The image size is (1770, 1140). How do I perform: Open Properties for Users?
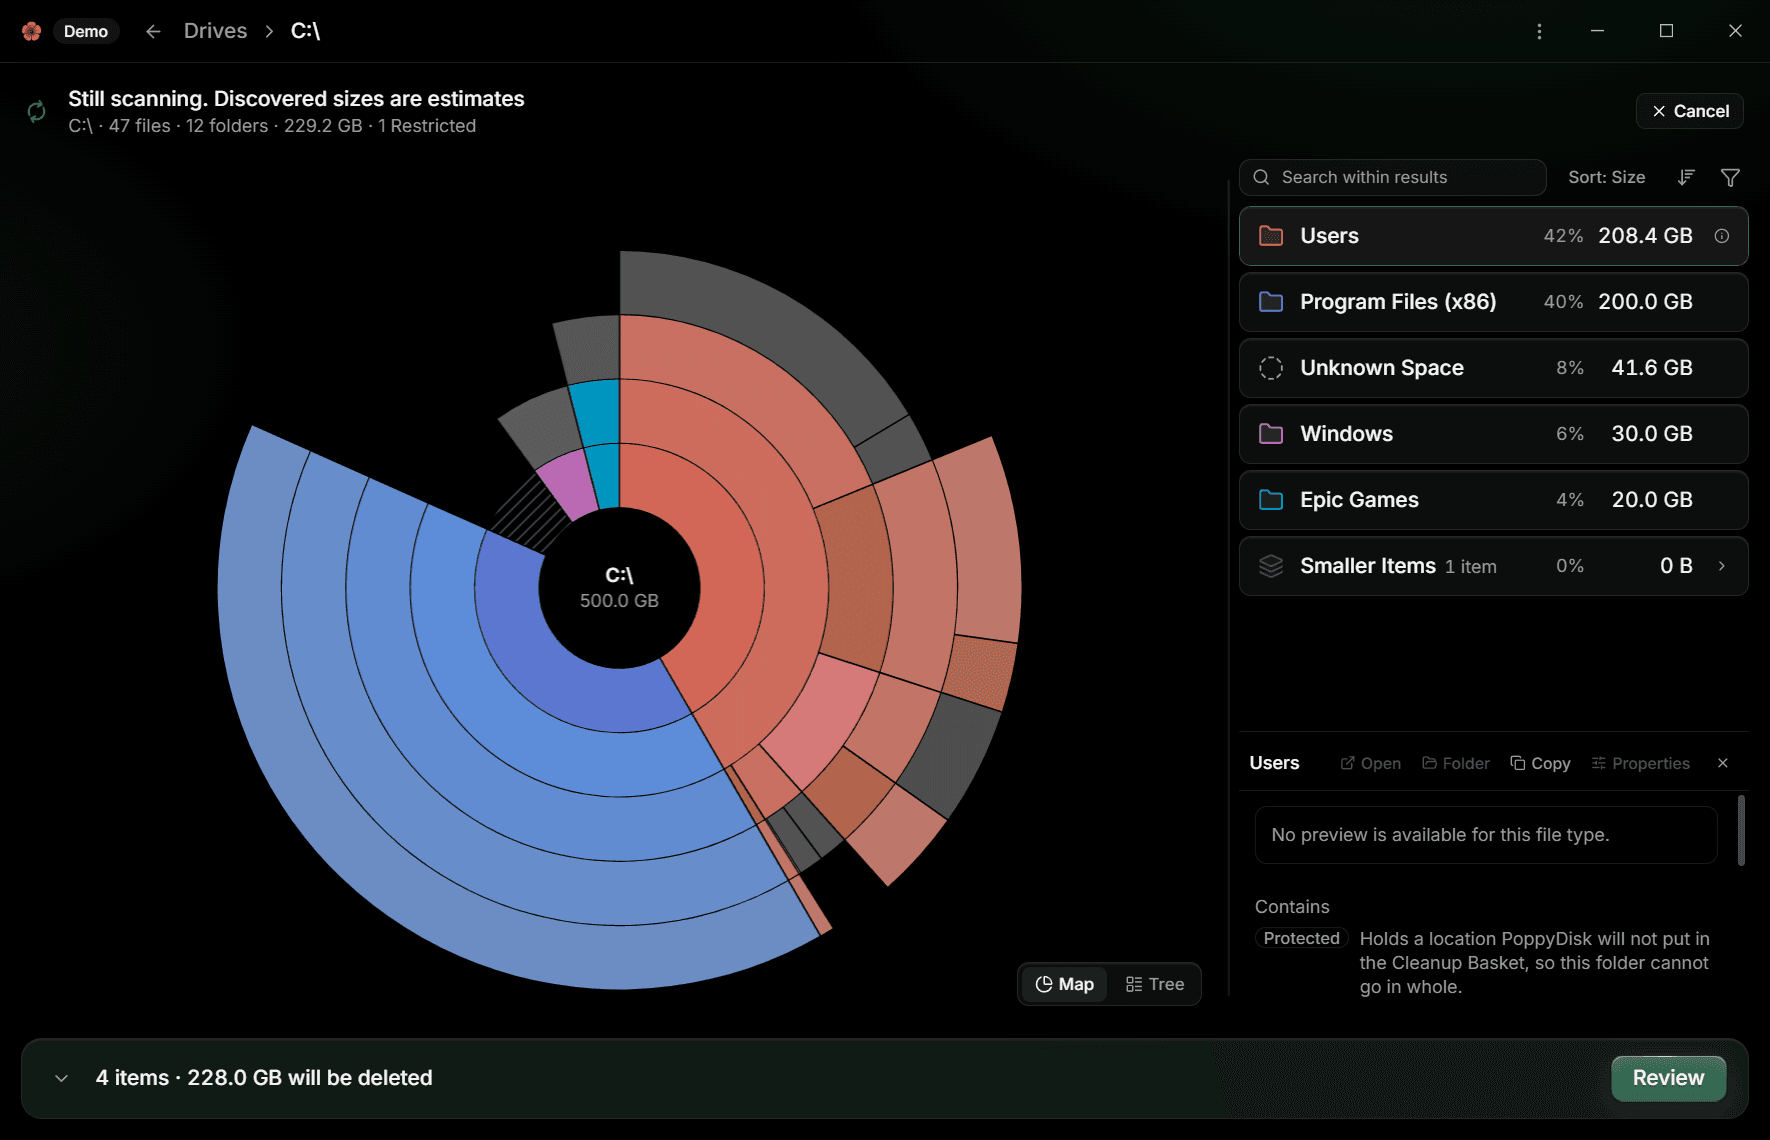click(x=1640, y=763)
